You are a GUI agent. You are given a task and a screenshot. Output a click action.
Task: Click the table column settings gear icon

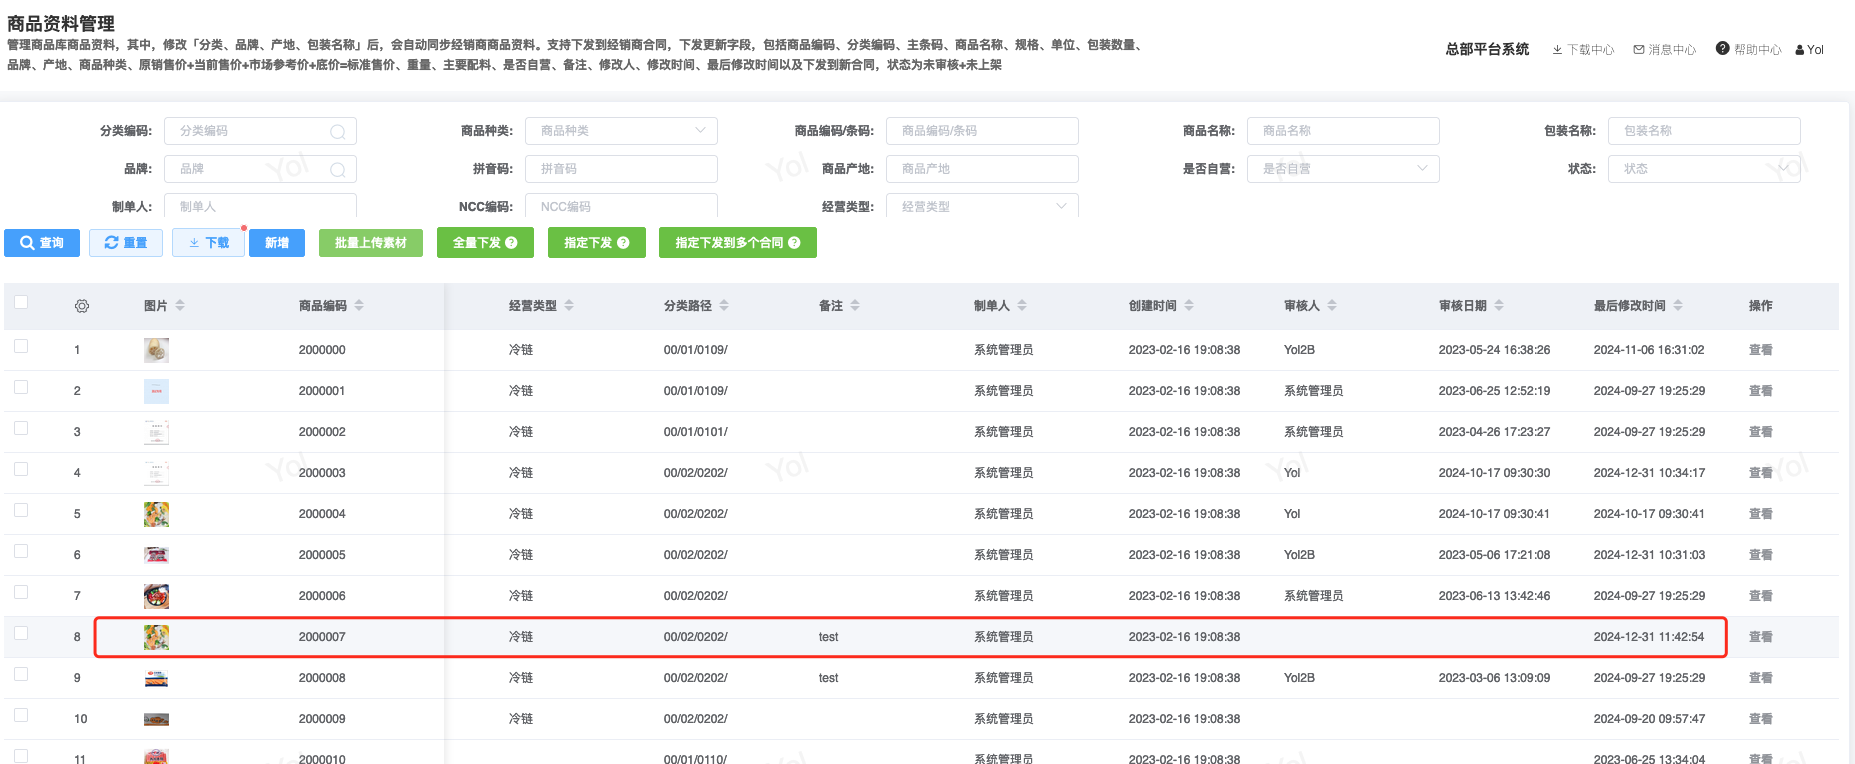(82, 306)
